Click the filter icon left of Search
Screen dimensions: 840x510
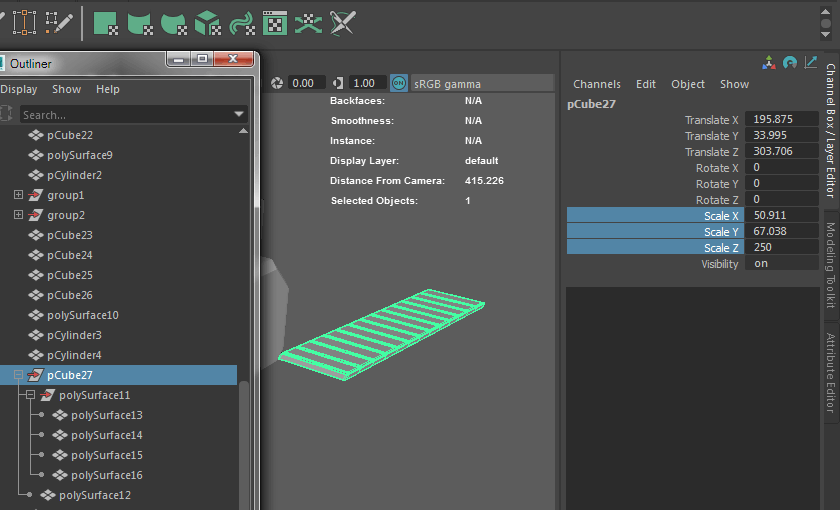point(6,114)
